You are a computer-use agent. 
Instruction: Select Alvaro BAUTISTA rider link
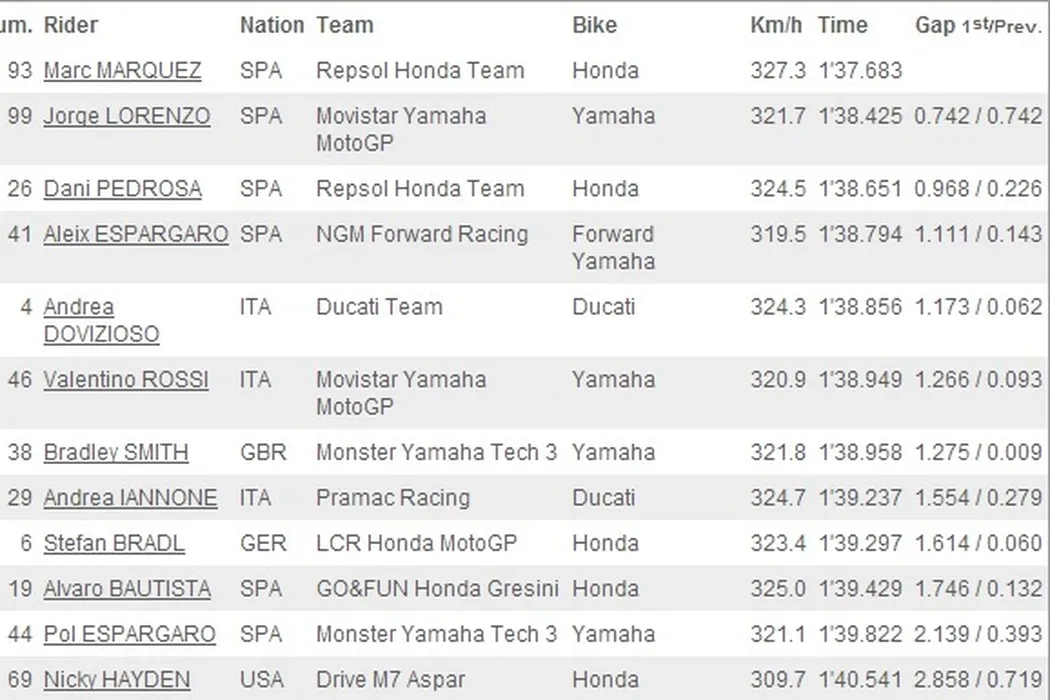point(127,589)
